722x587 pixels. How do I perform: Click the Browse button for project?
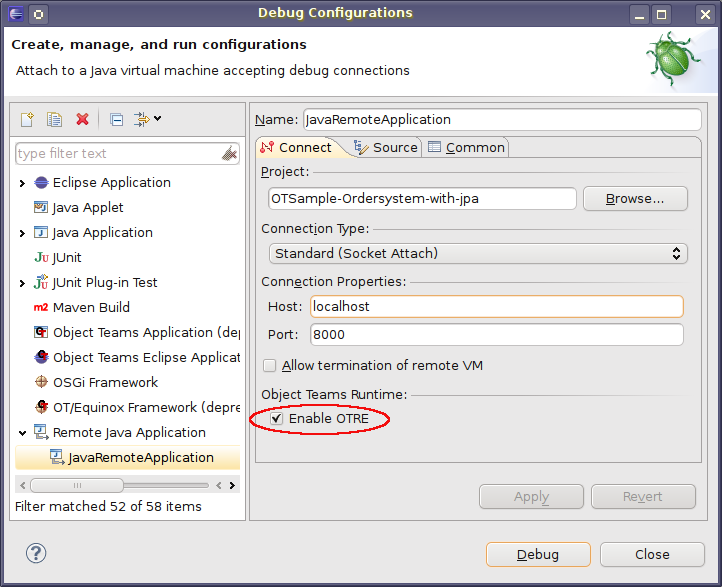tap(635, 199)
